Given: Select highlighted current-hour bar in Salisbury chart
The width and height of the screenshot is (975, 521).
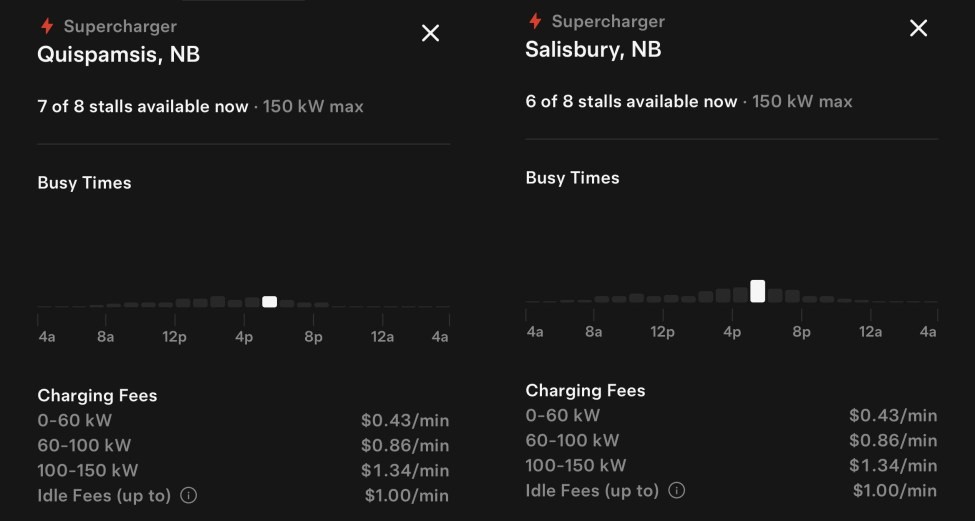Looking at the screenshot, I should pyautogui.click(x=758, y=291).
